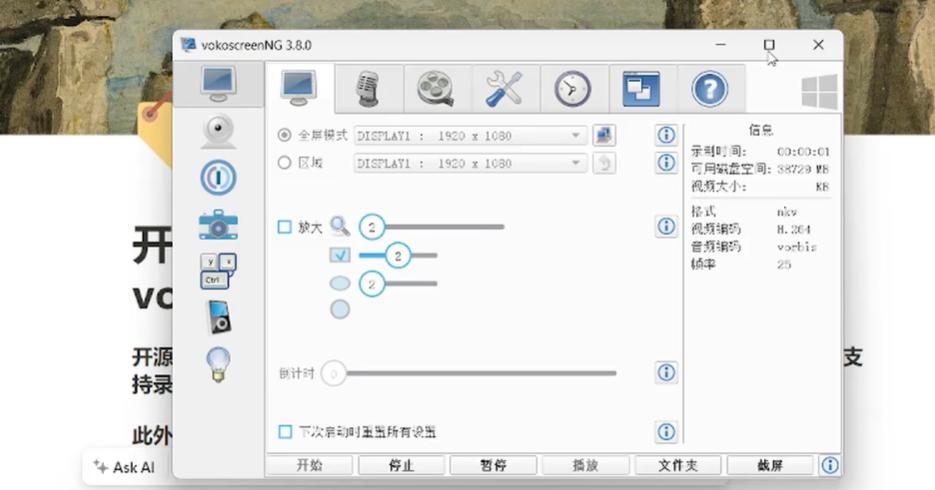Click the 倒计时 countdown slider handle

point(334,374)
